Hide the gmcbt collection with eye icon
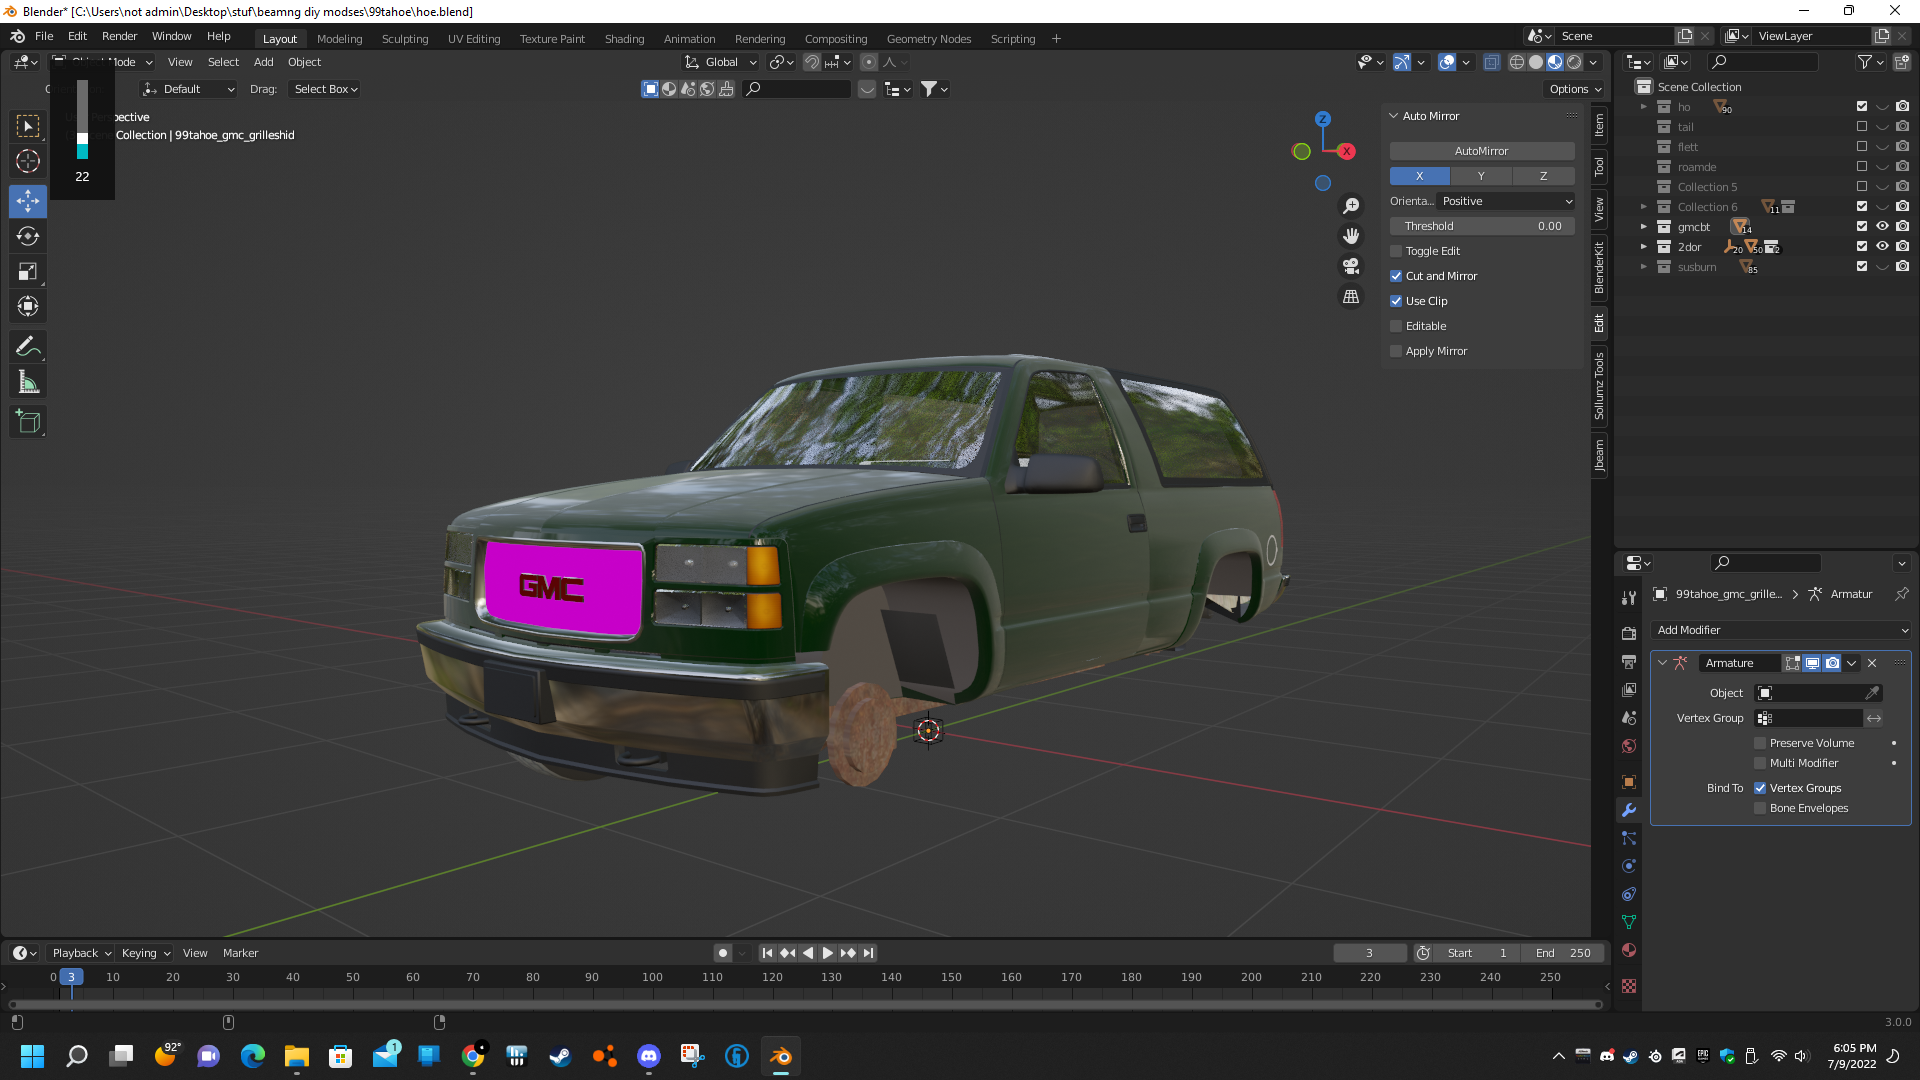 tap(1882, 227)
